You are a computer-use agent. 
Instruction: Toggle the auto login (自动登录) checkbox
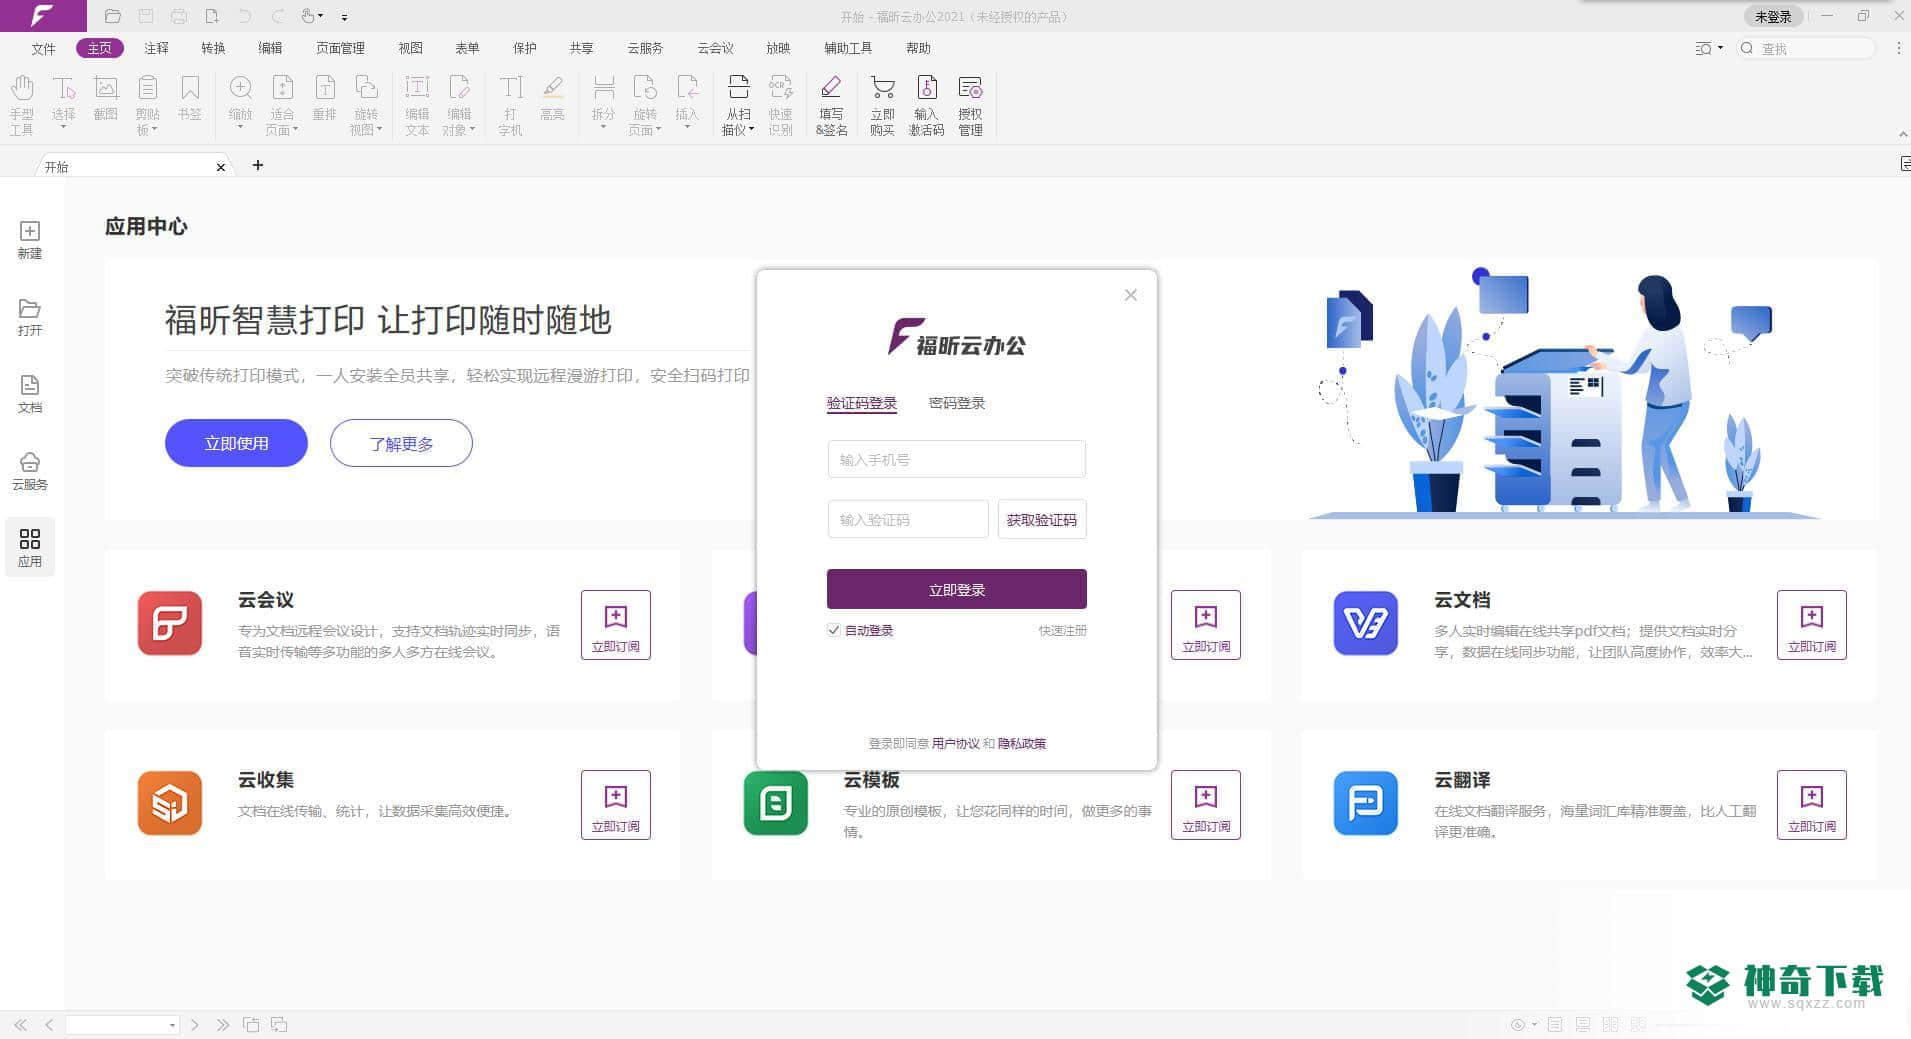(834, 630)
